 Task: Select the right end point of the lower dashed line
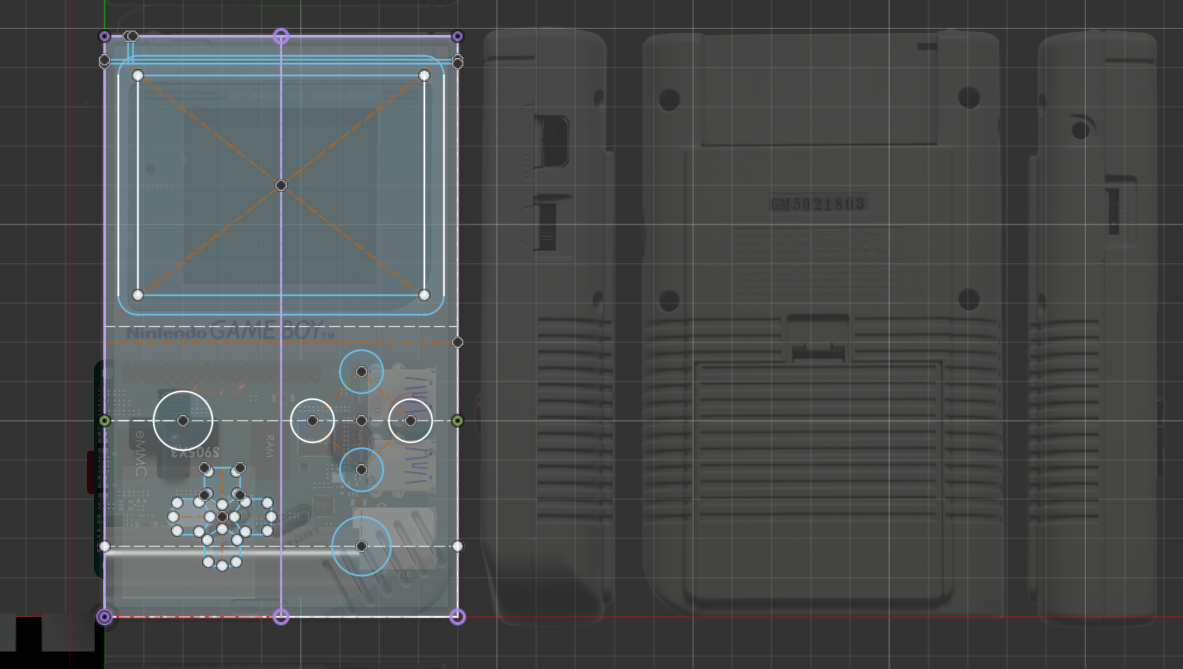tap(457, 547)
